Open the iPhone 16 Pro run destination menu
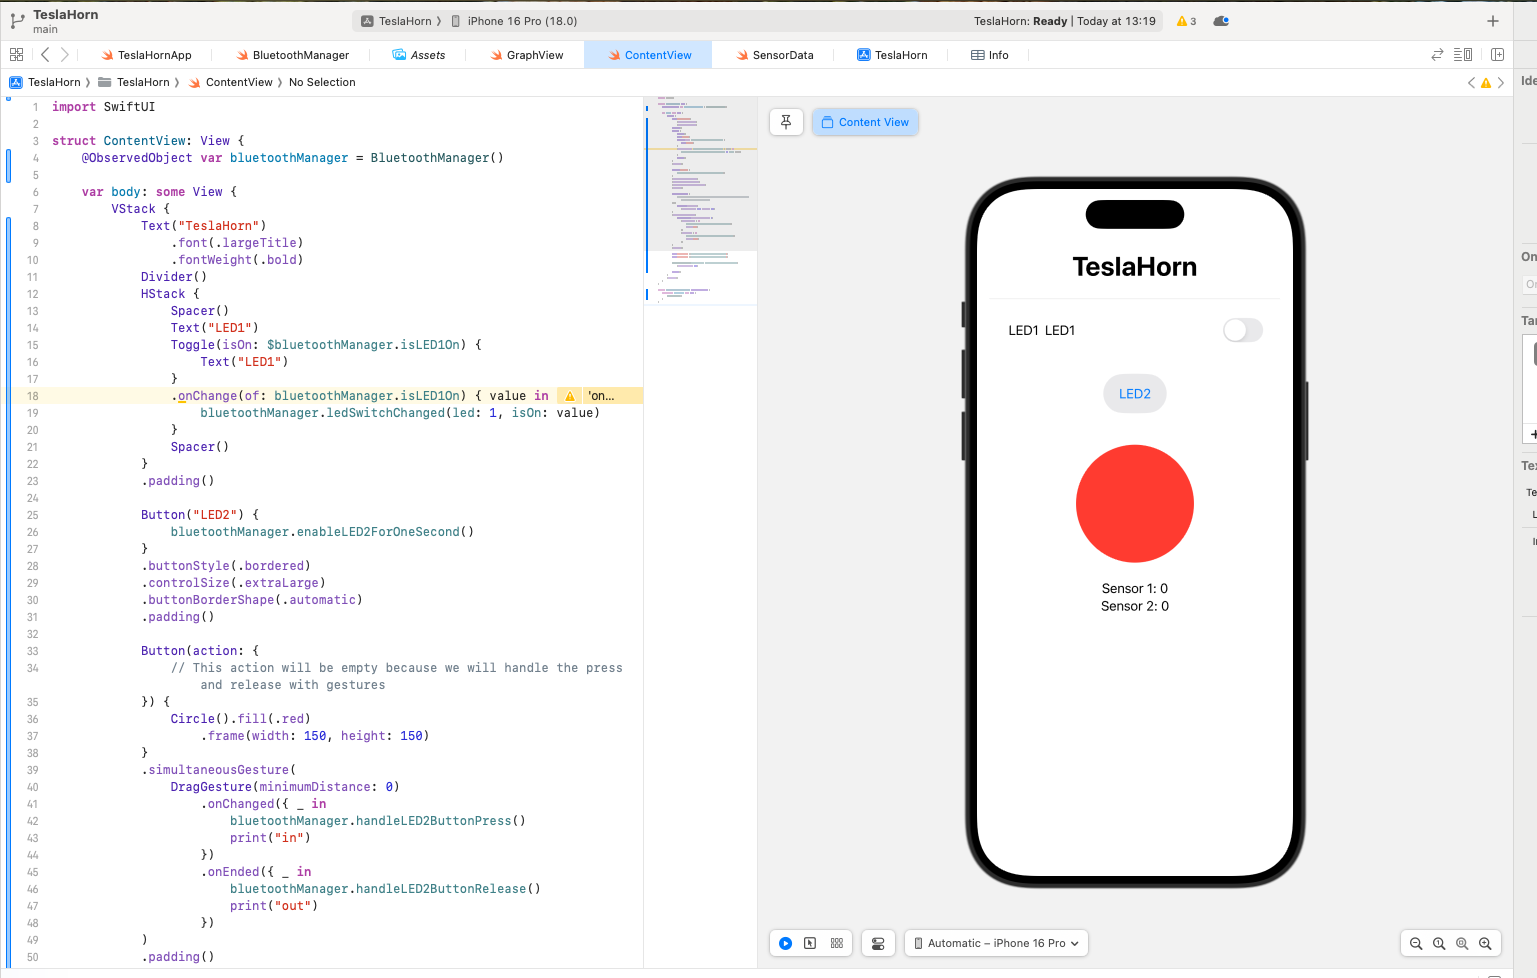 [521, 21]
